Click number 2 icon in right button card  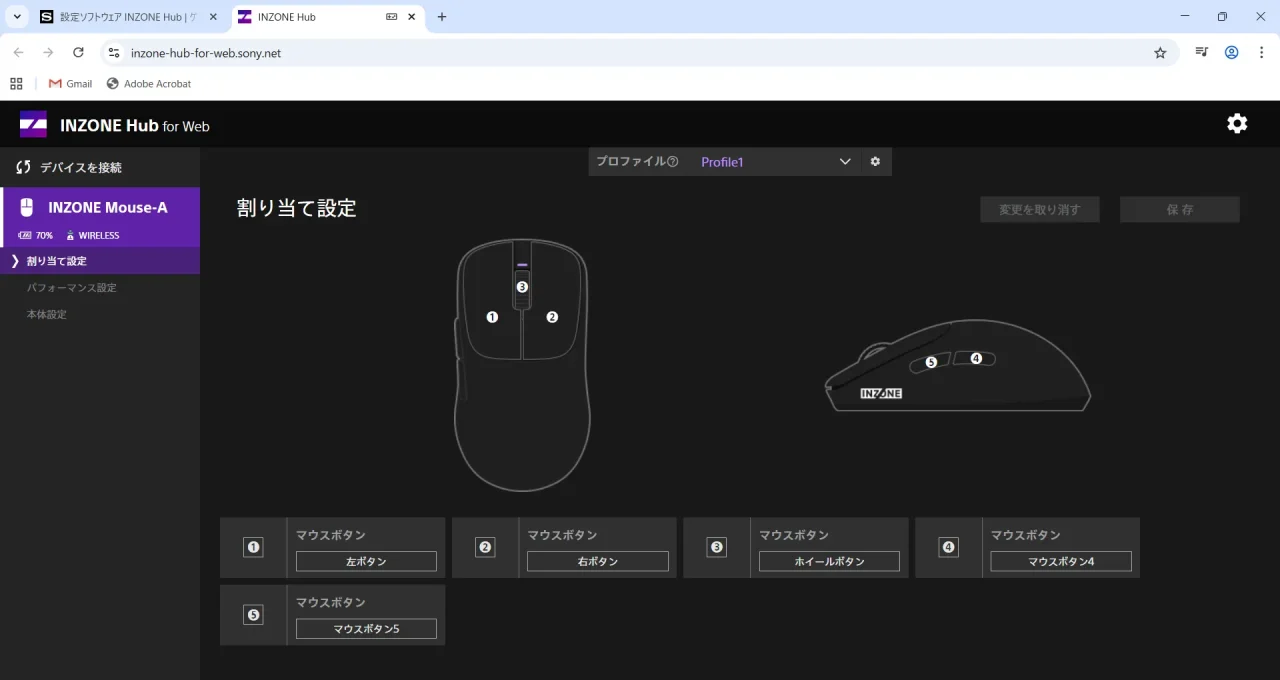(485, 547)
